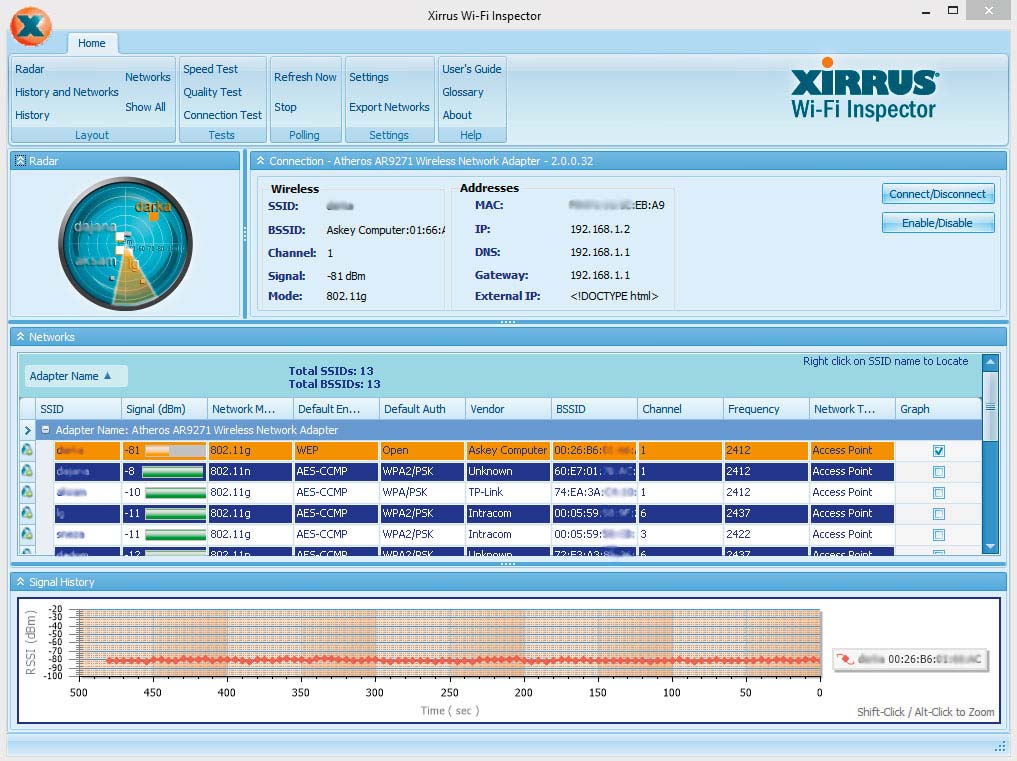1017x761 pixels.
Task: Click the signal strength bar in the -8 row
Action: click(173, 472)
